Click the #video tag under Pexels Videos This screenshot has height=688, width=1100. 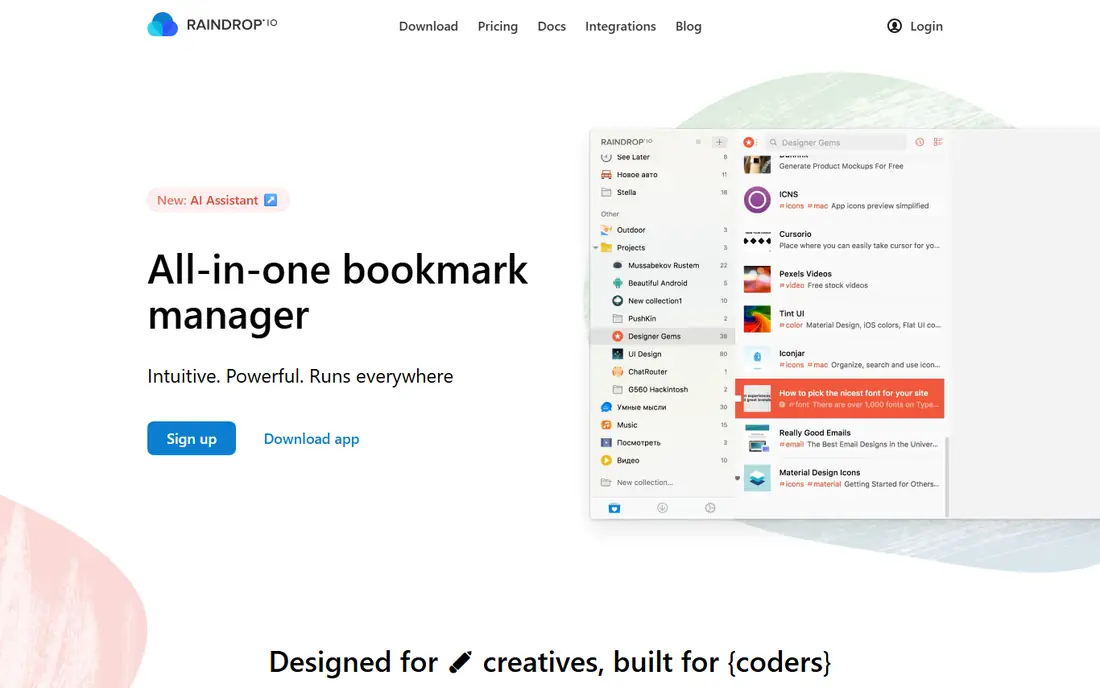pos(792,285)
